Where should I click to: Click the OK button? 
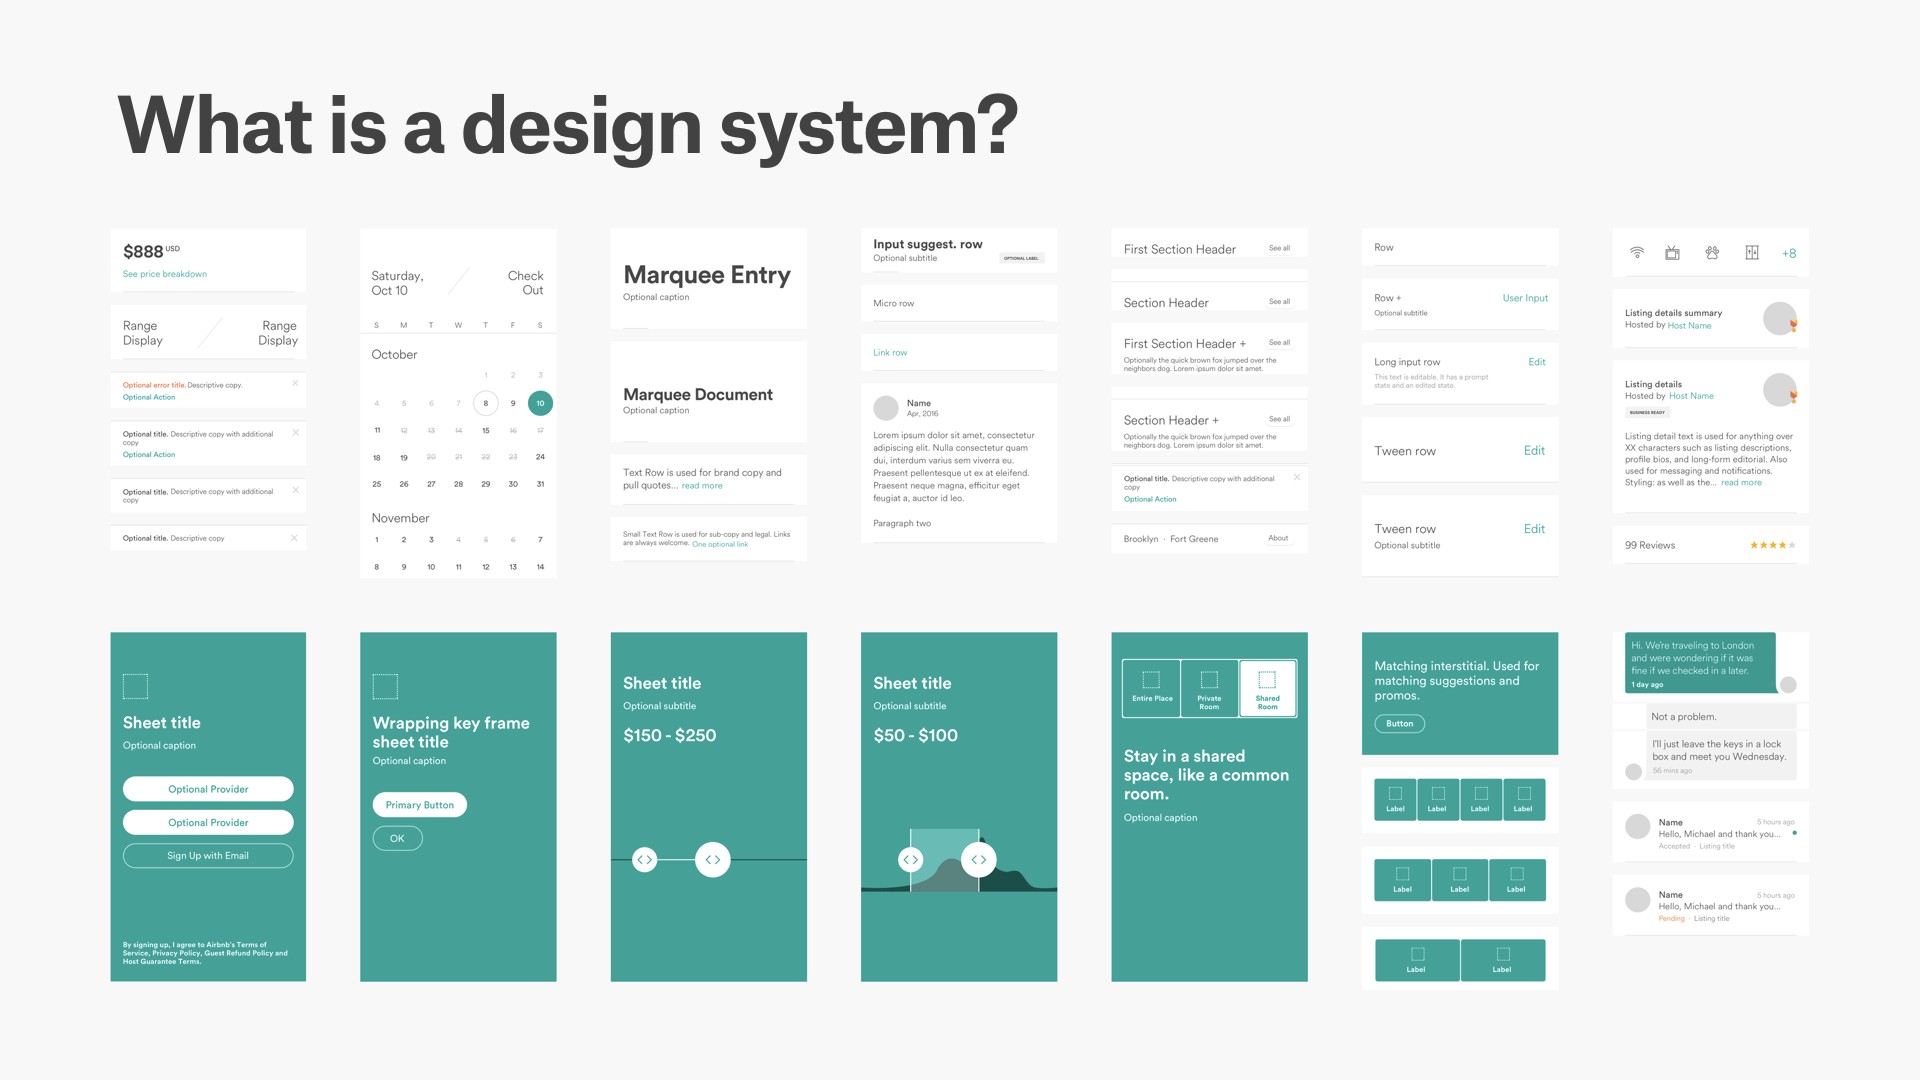[x=398, y=838]
